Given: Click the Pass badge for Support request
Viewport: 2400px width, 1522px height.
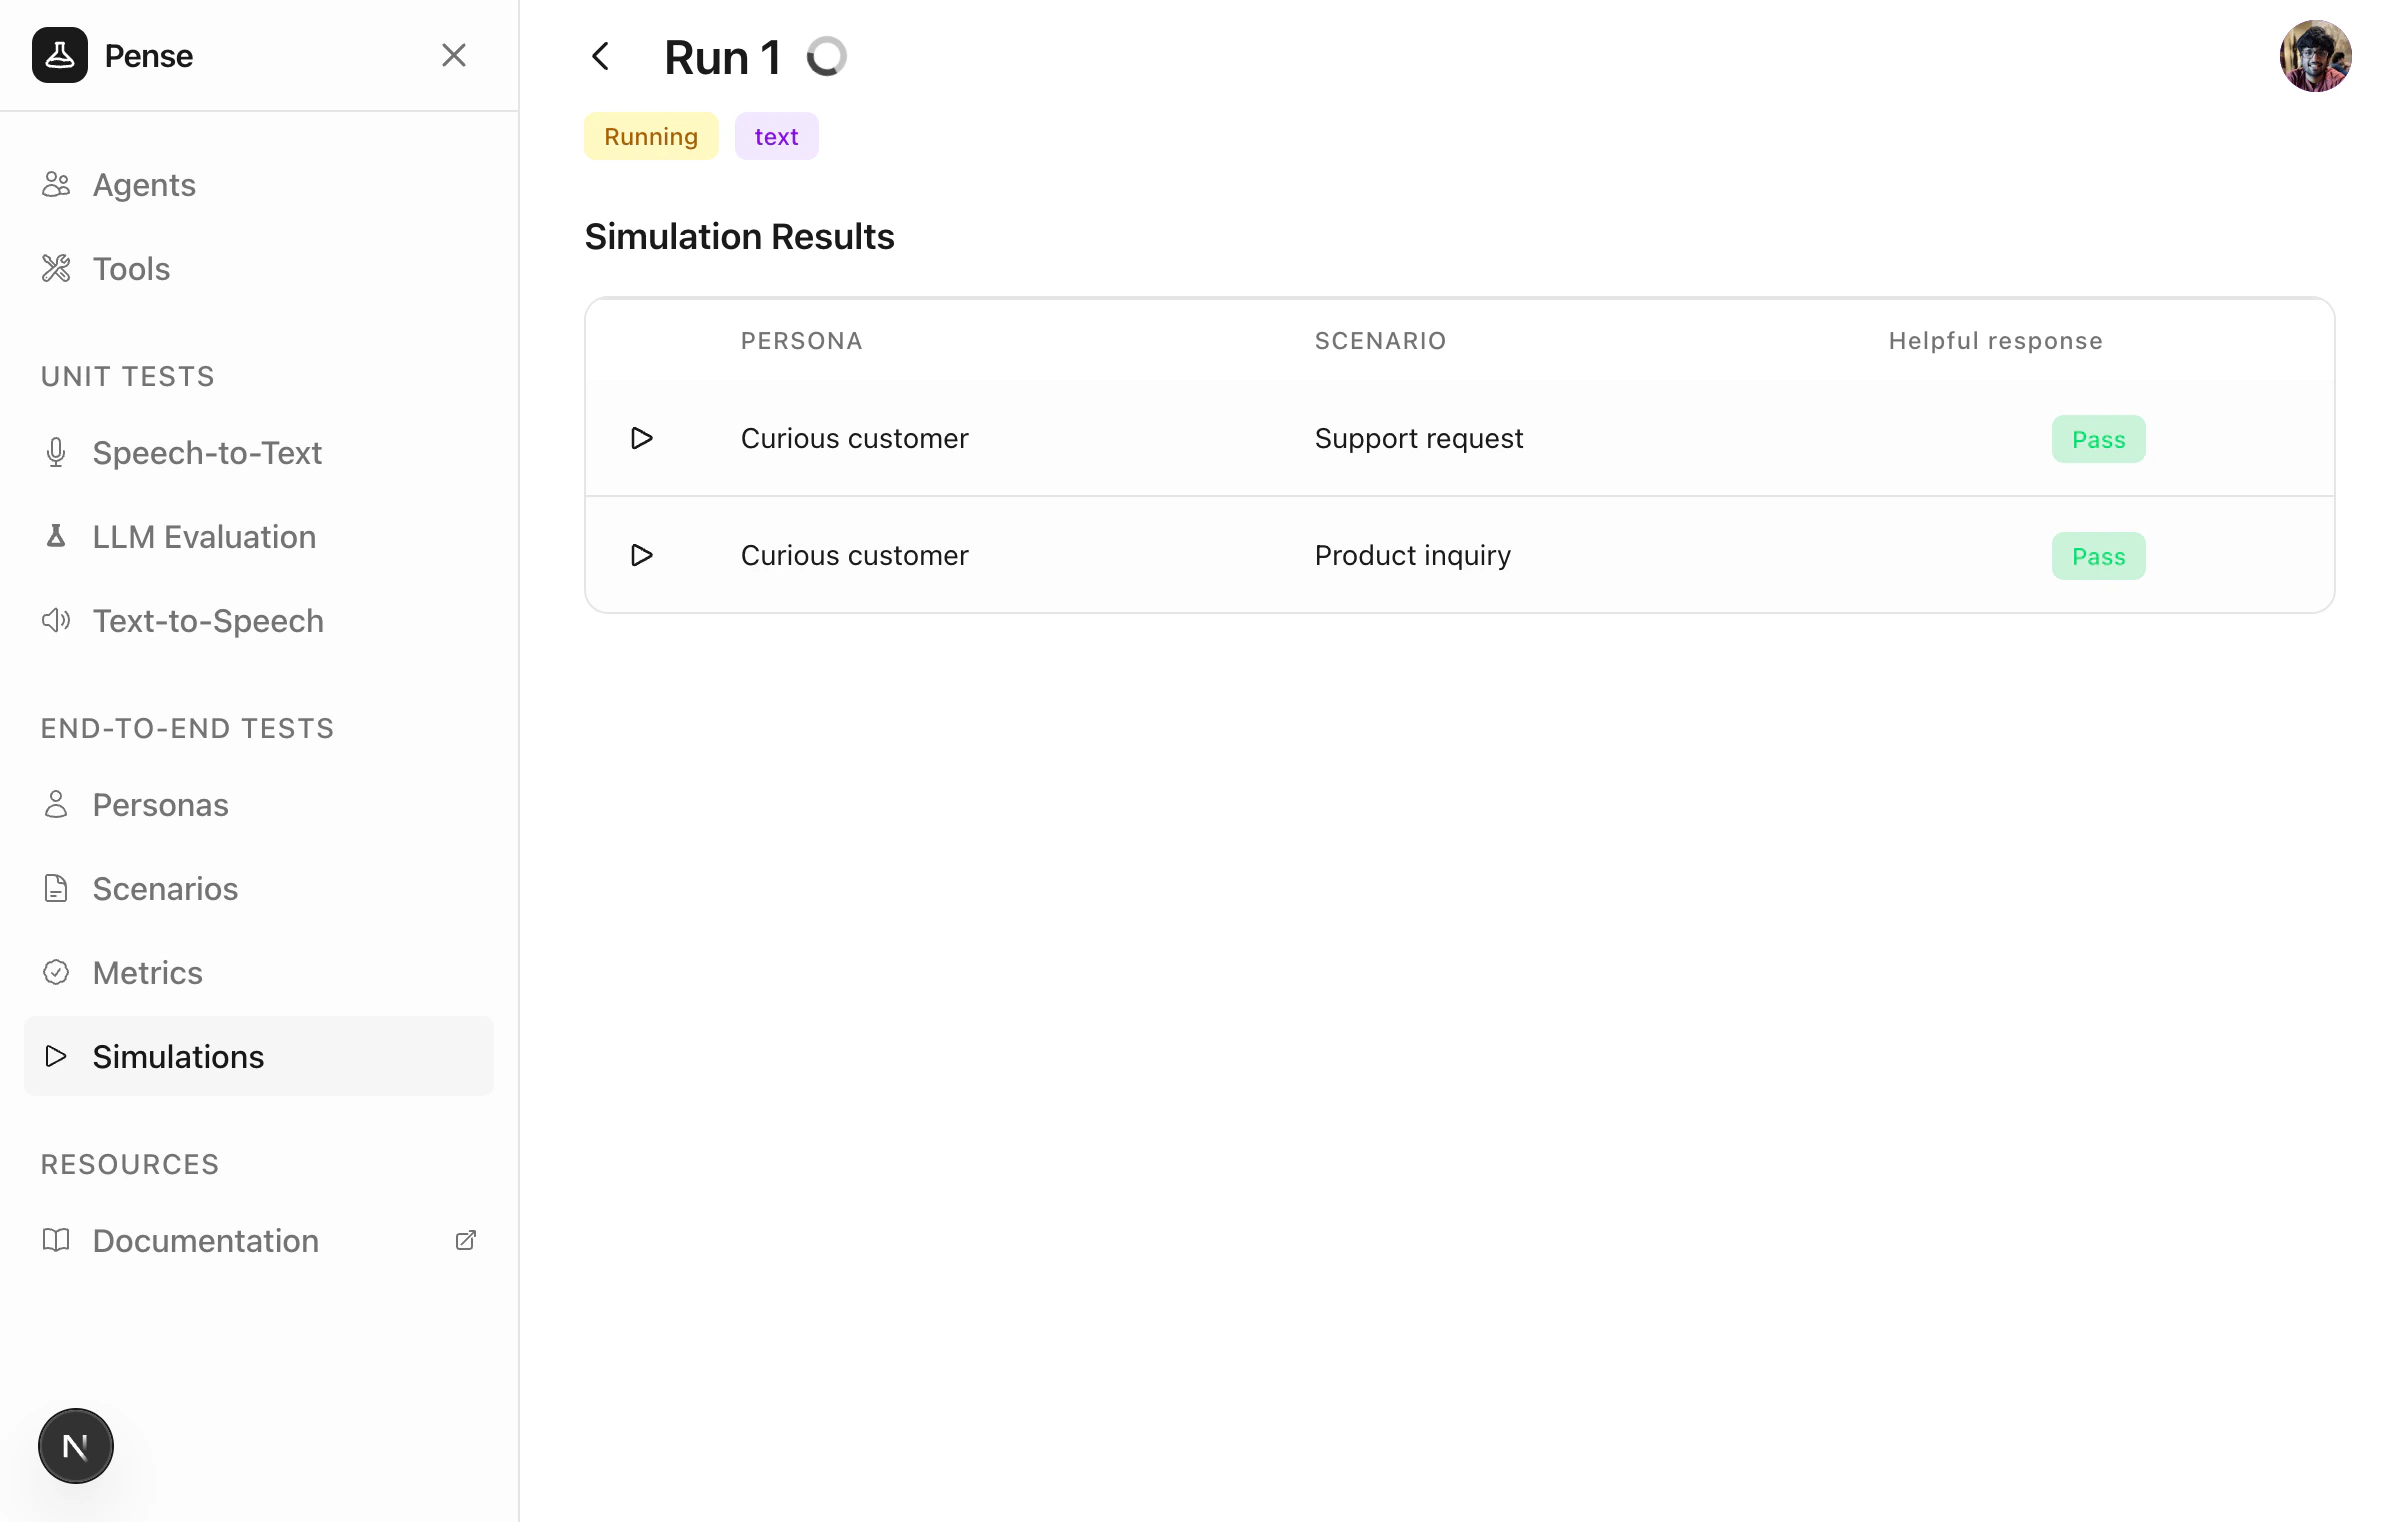Looking at the screenshot, I should pos(2098,439).
